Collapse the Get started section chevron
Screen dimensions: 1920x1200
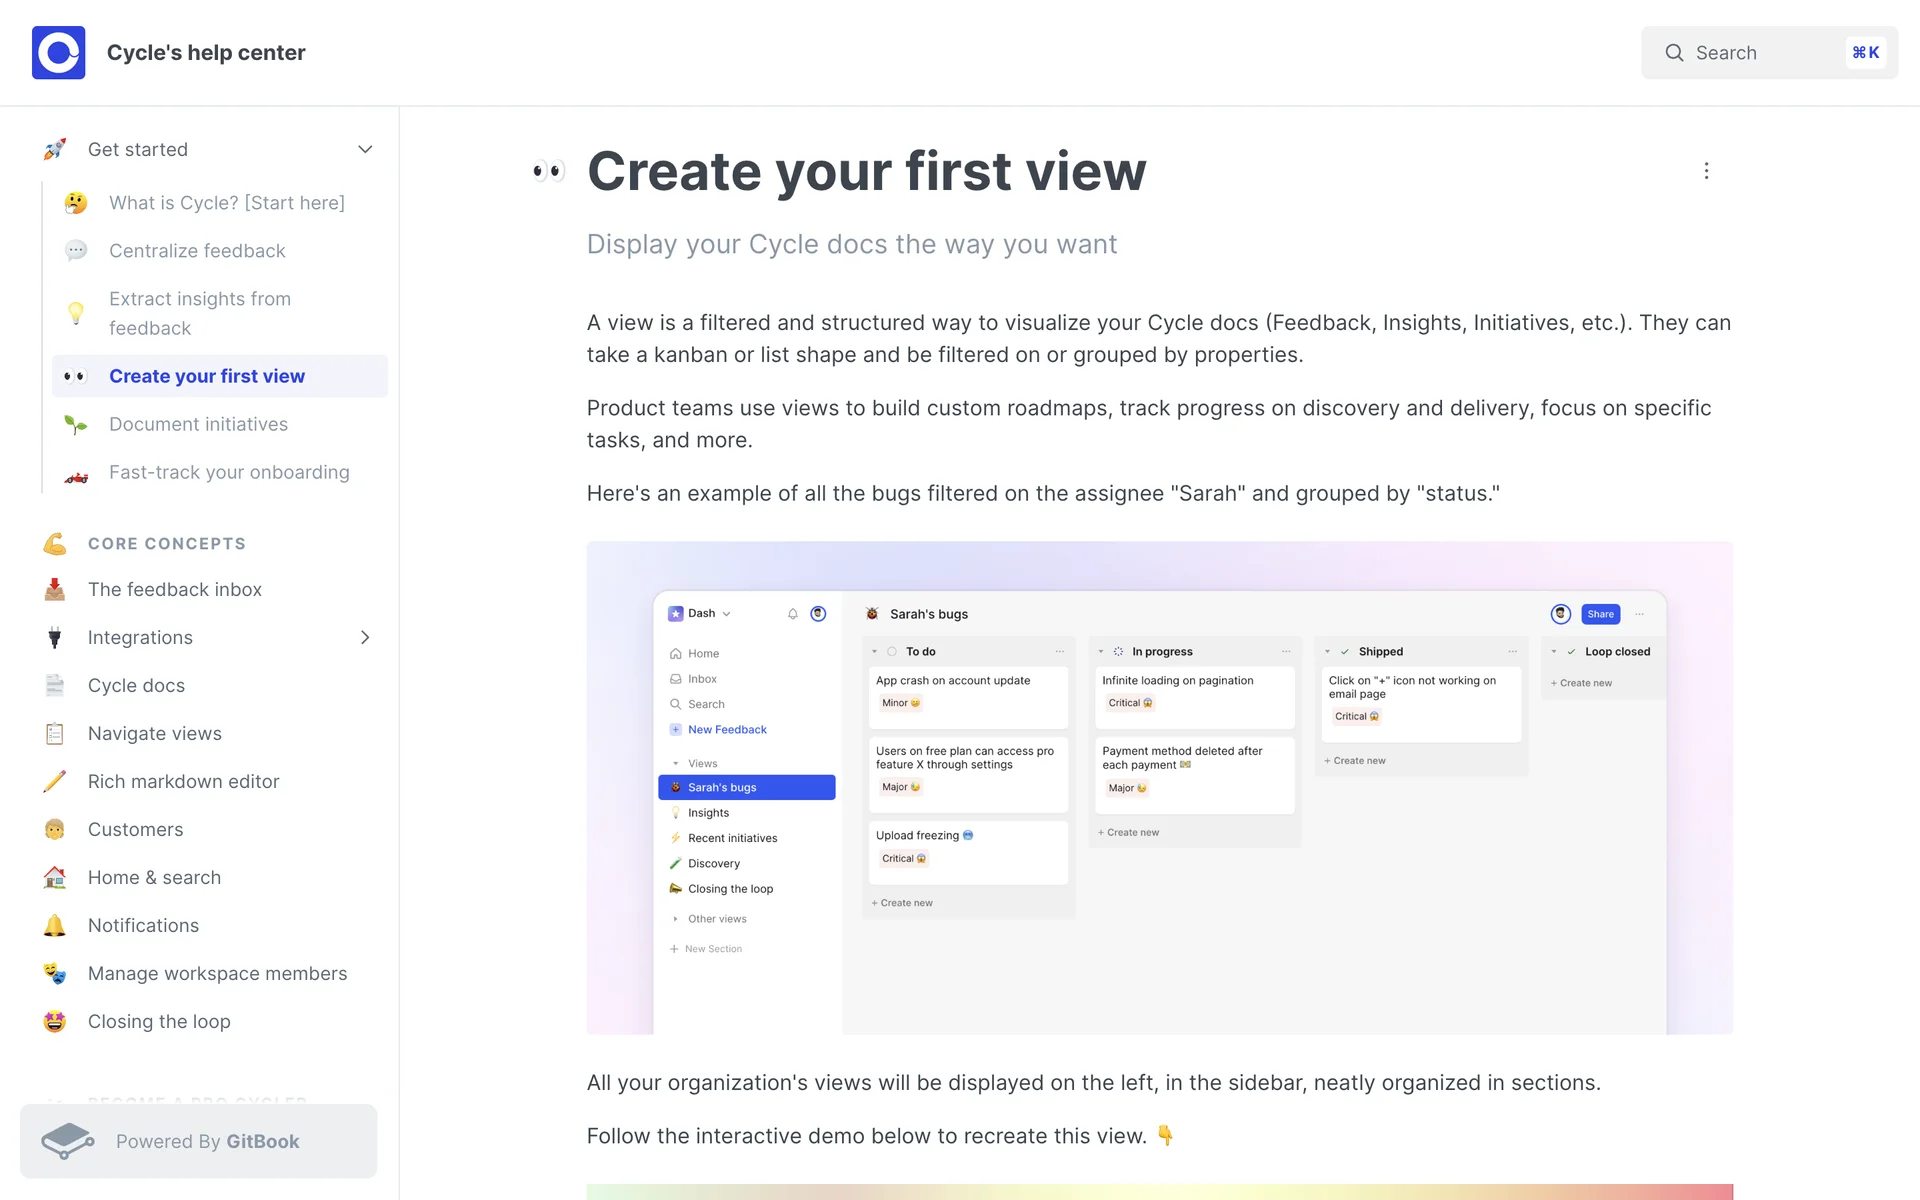coord(365,150)
